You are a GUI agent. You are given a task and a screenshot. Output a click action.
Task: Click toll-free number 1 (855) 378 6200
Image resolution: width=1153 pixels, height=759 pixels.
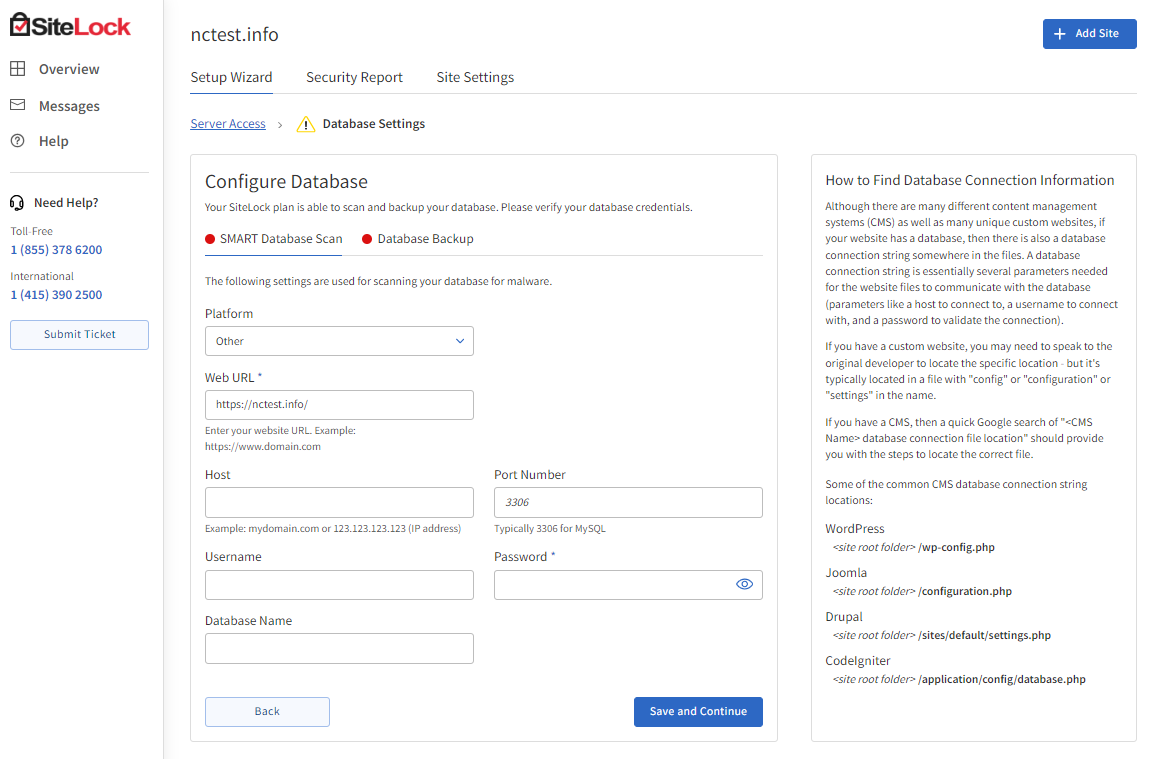click(x=57, y=250)
